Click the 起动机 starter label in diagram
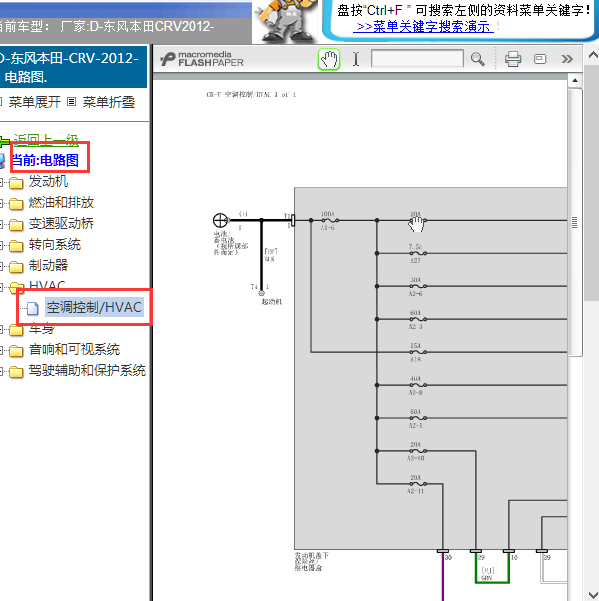Screen dimensions: 599x601 tap(271, 302)
